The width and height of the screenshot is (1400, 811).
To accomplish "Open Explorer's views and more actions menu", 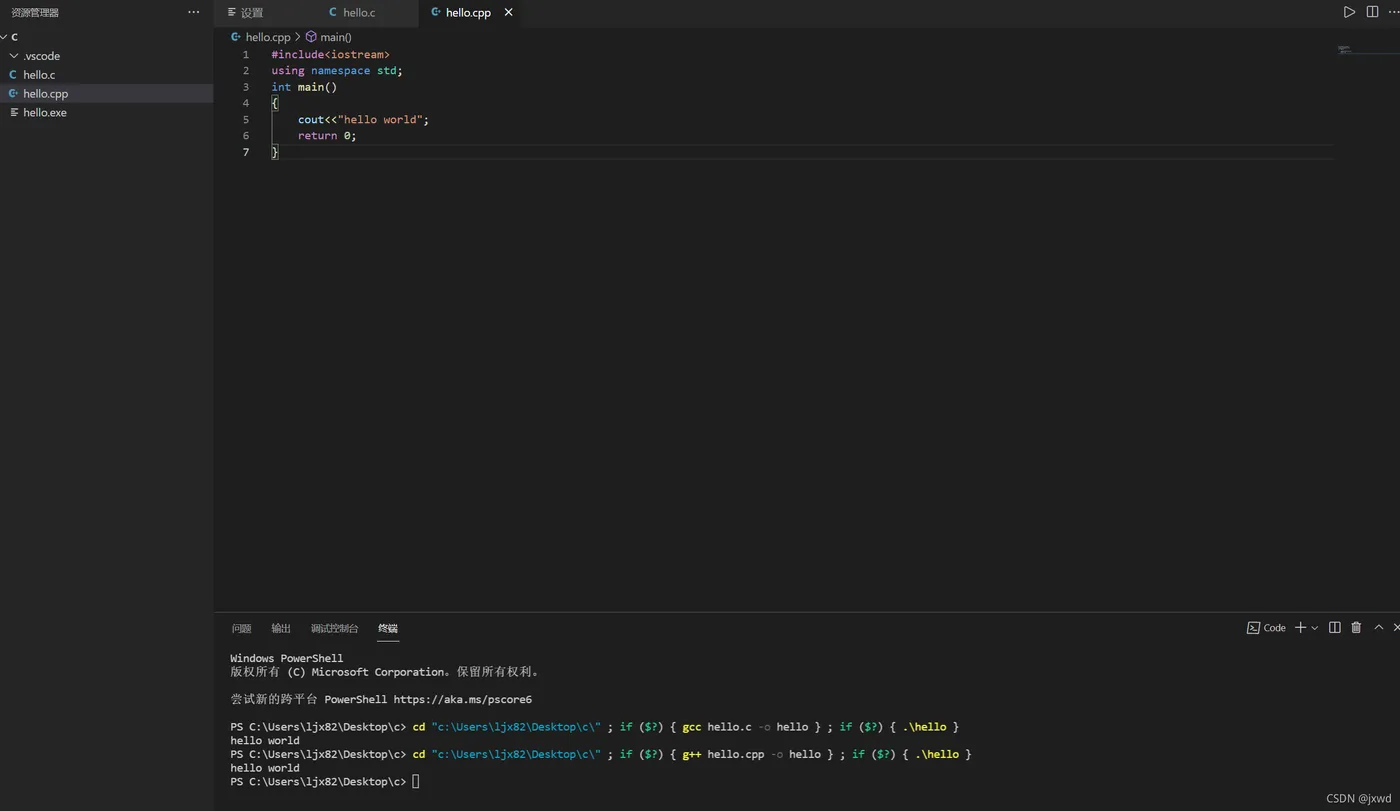I will tap(194, 12).
